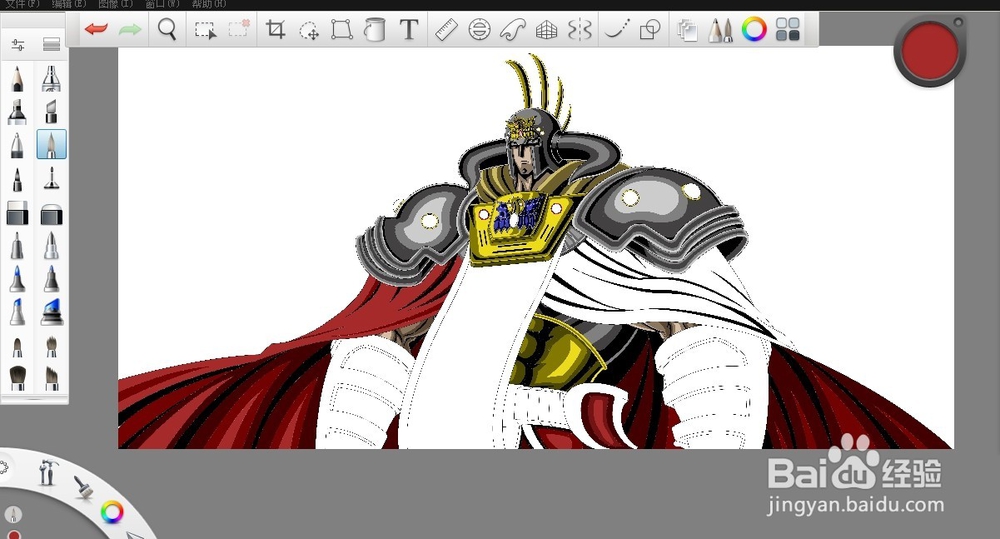The image size is (1000, 539).
Task: Select the Soft Eraser
Action: [x=51, y=214]
